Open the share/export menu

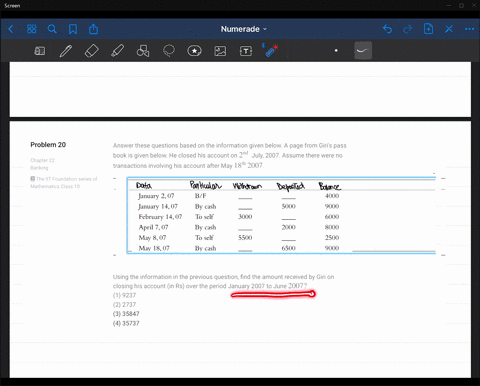click(93, 29)
